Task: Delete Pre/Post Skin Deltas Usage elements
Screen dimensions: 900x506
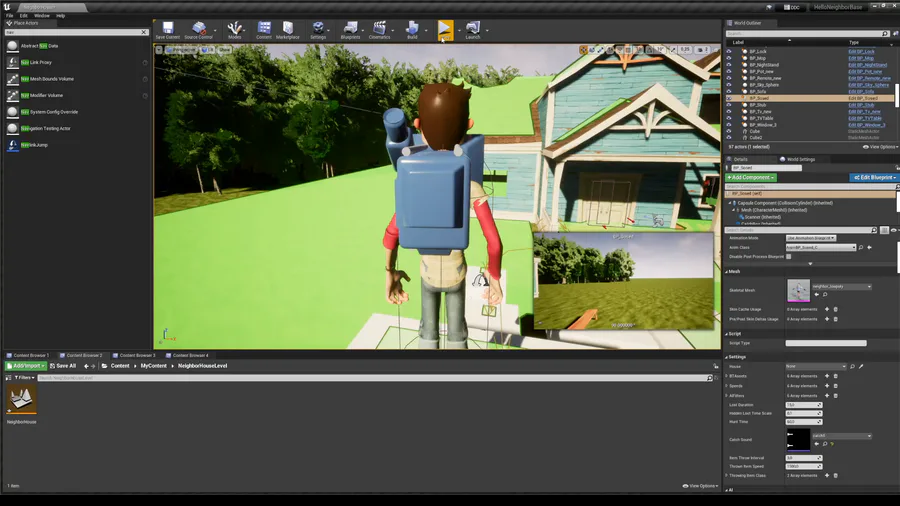Action: pos(836,319)
